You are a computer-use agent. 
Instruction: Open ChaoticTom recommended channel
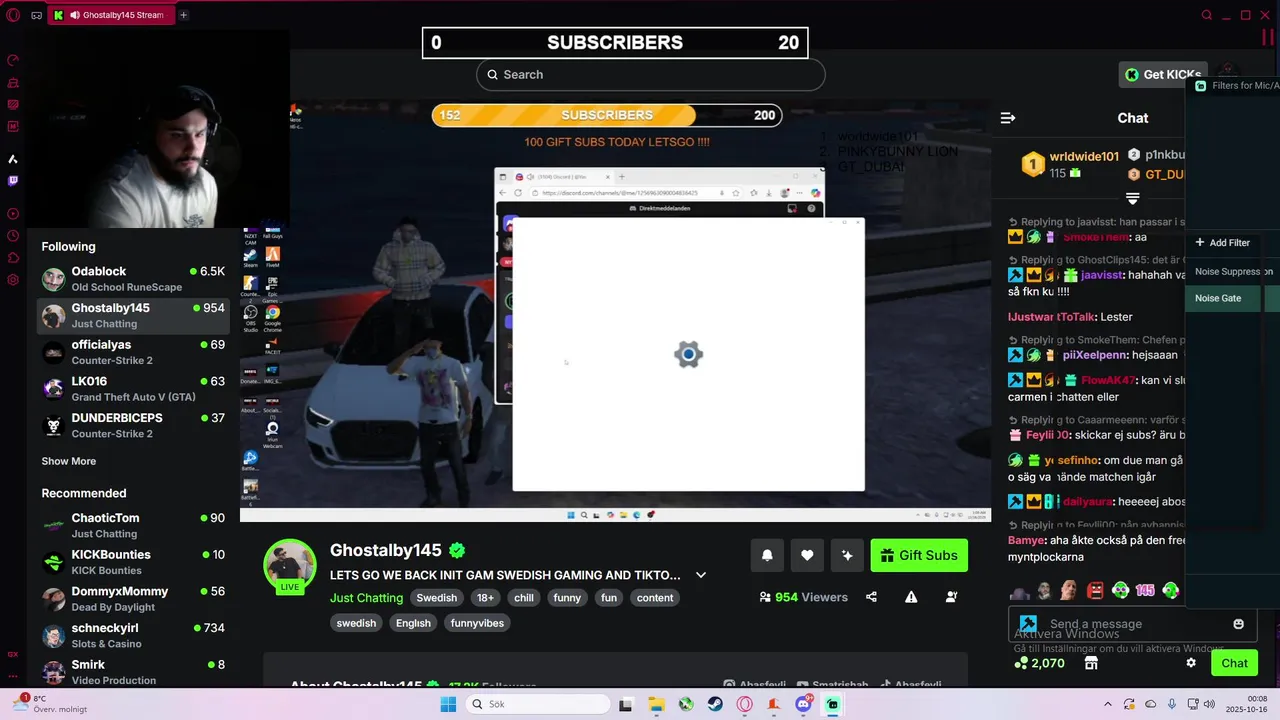(134, 525)
